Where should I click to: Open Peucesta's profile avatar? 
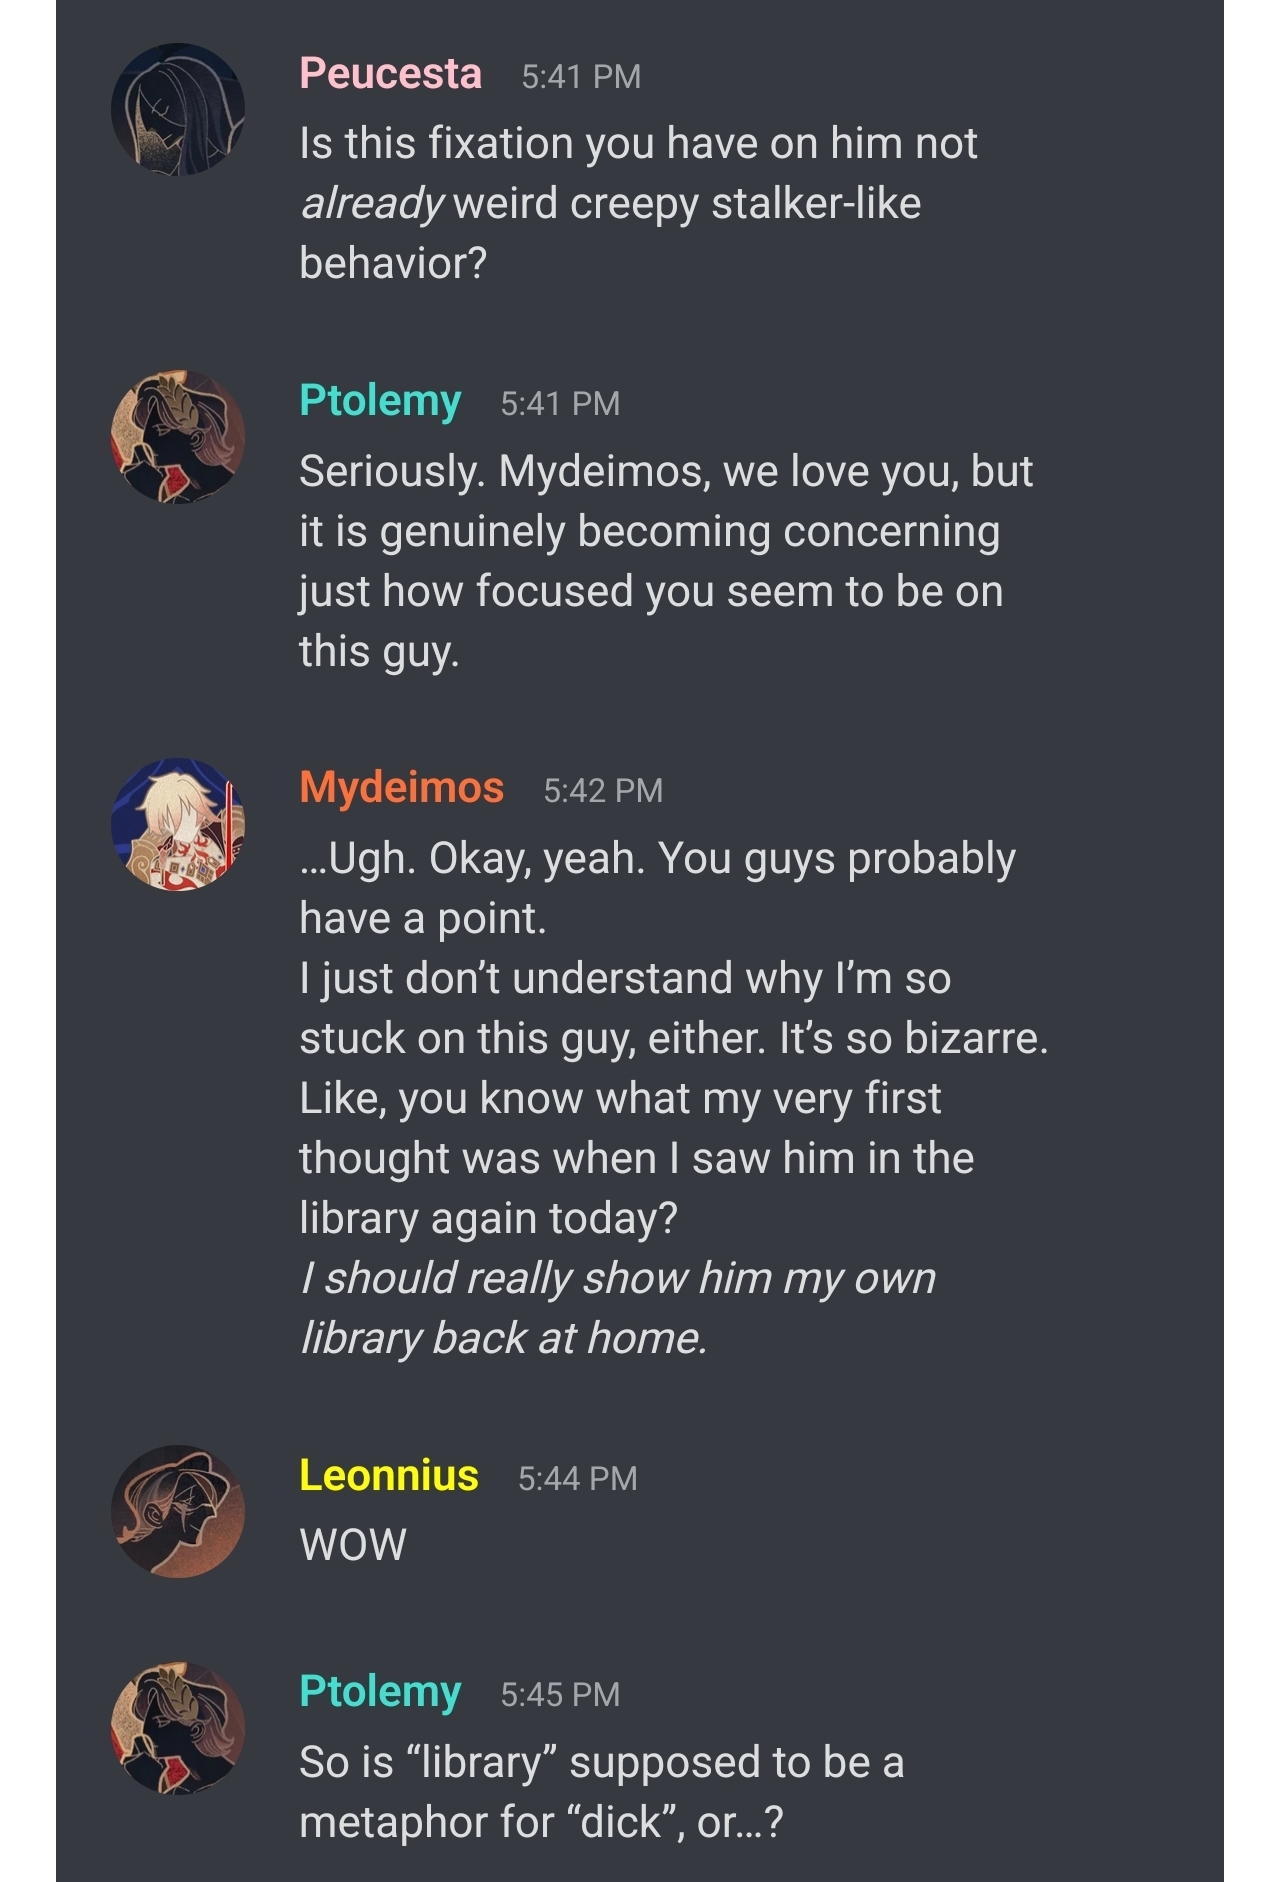[178, 109]
